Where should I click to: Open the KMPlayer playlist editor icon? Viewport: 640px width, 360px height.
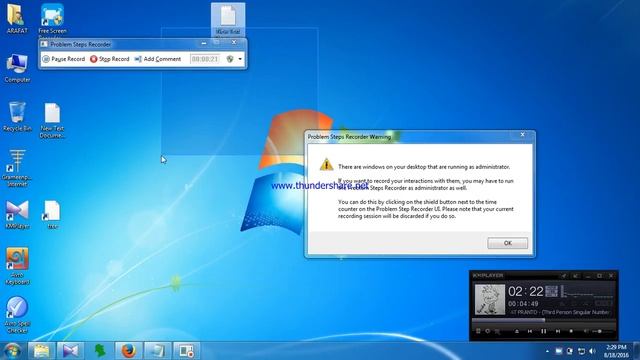pyautogui.click(x=498, y=331)
